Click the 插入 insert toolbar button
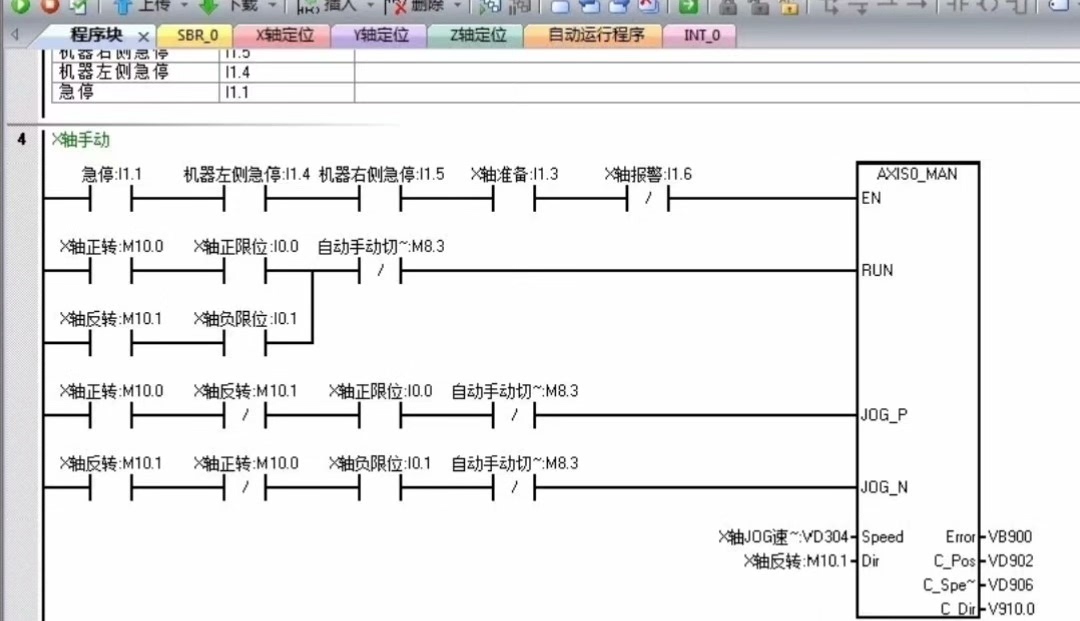 point(328,6)
